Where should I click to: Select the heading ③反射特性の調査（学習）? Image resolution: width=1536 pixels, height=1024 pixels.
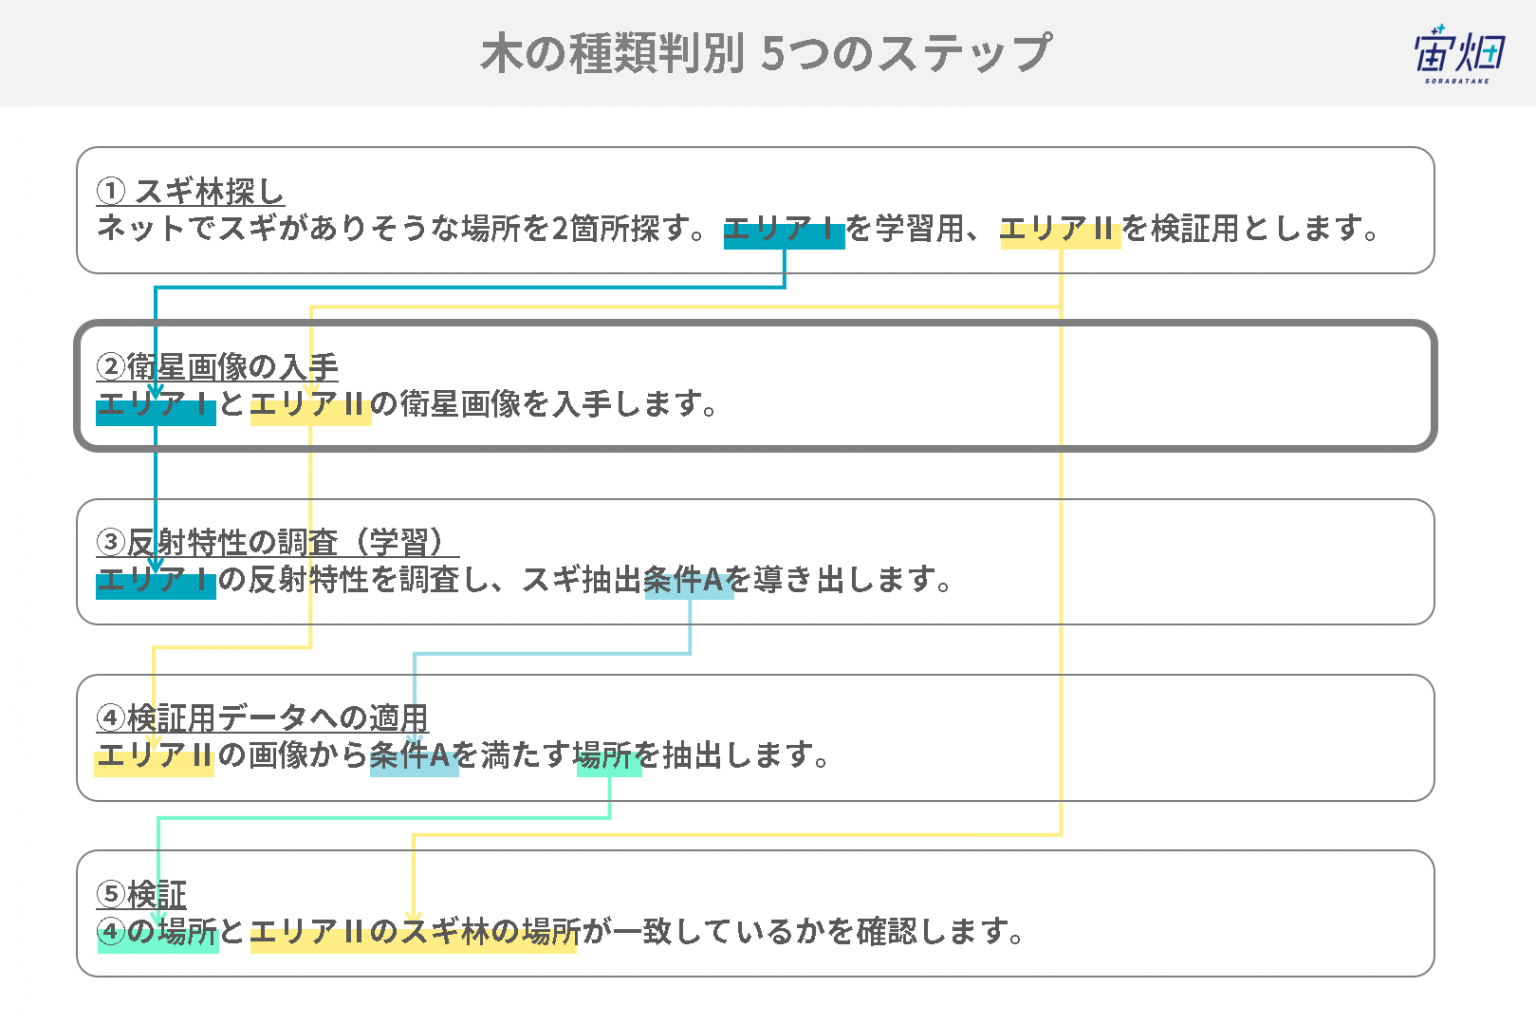[277, 543]
